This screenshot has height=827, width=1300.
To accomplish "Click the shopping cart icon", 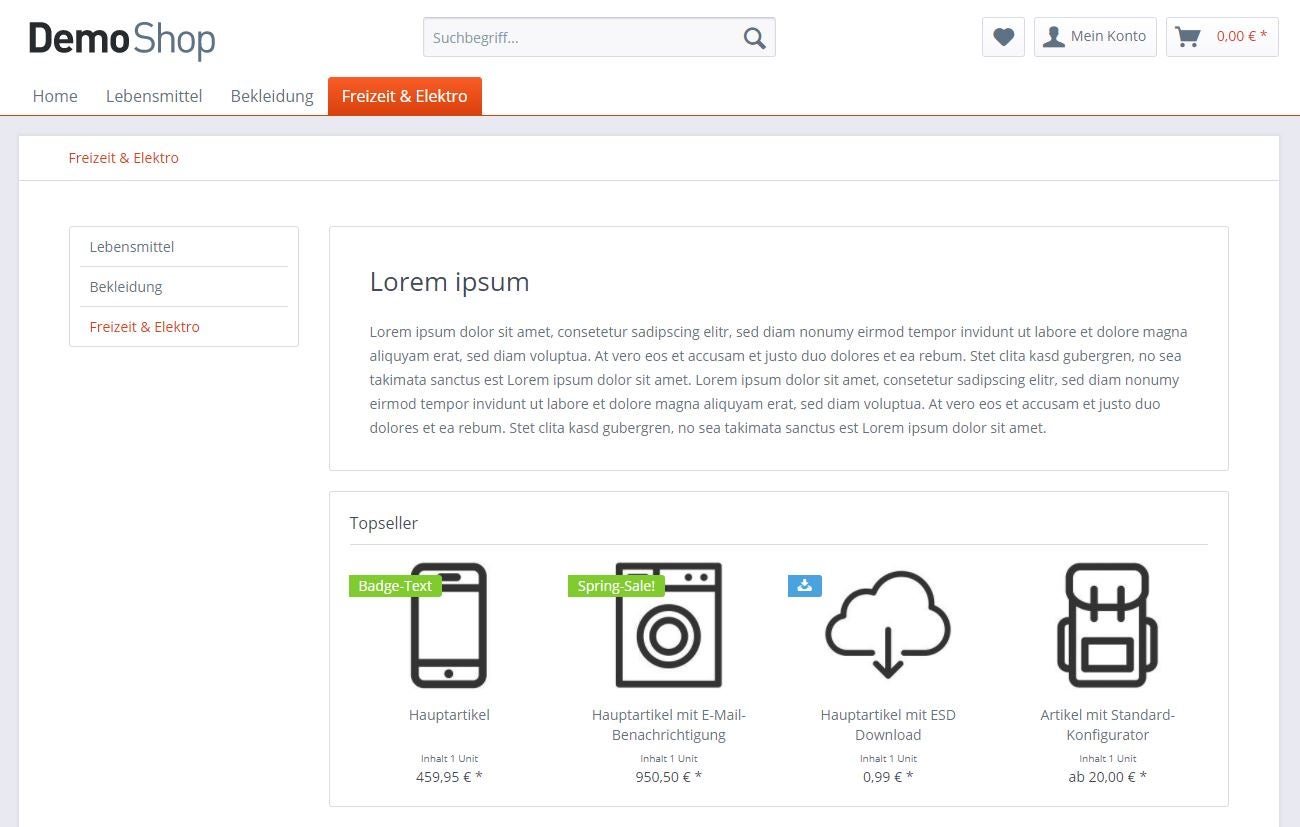I will pyautogui.click(x=1187, y=37).
